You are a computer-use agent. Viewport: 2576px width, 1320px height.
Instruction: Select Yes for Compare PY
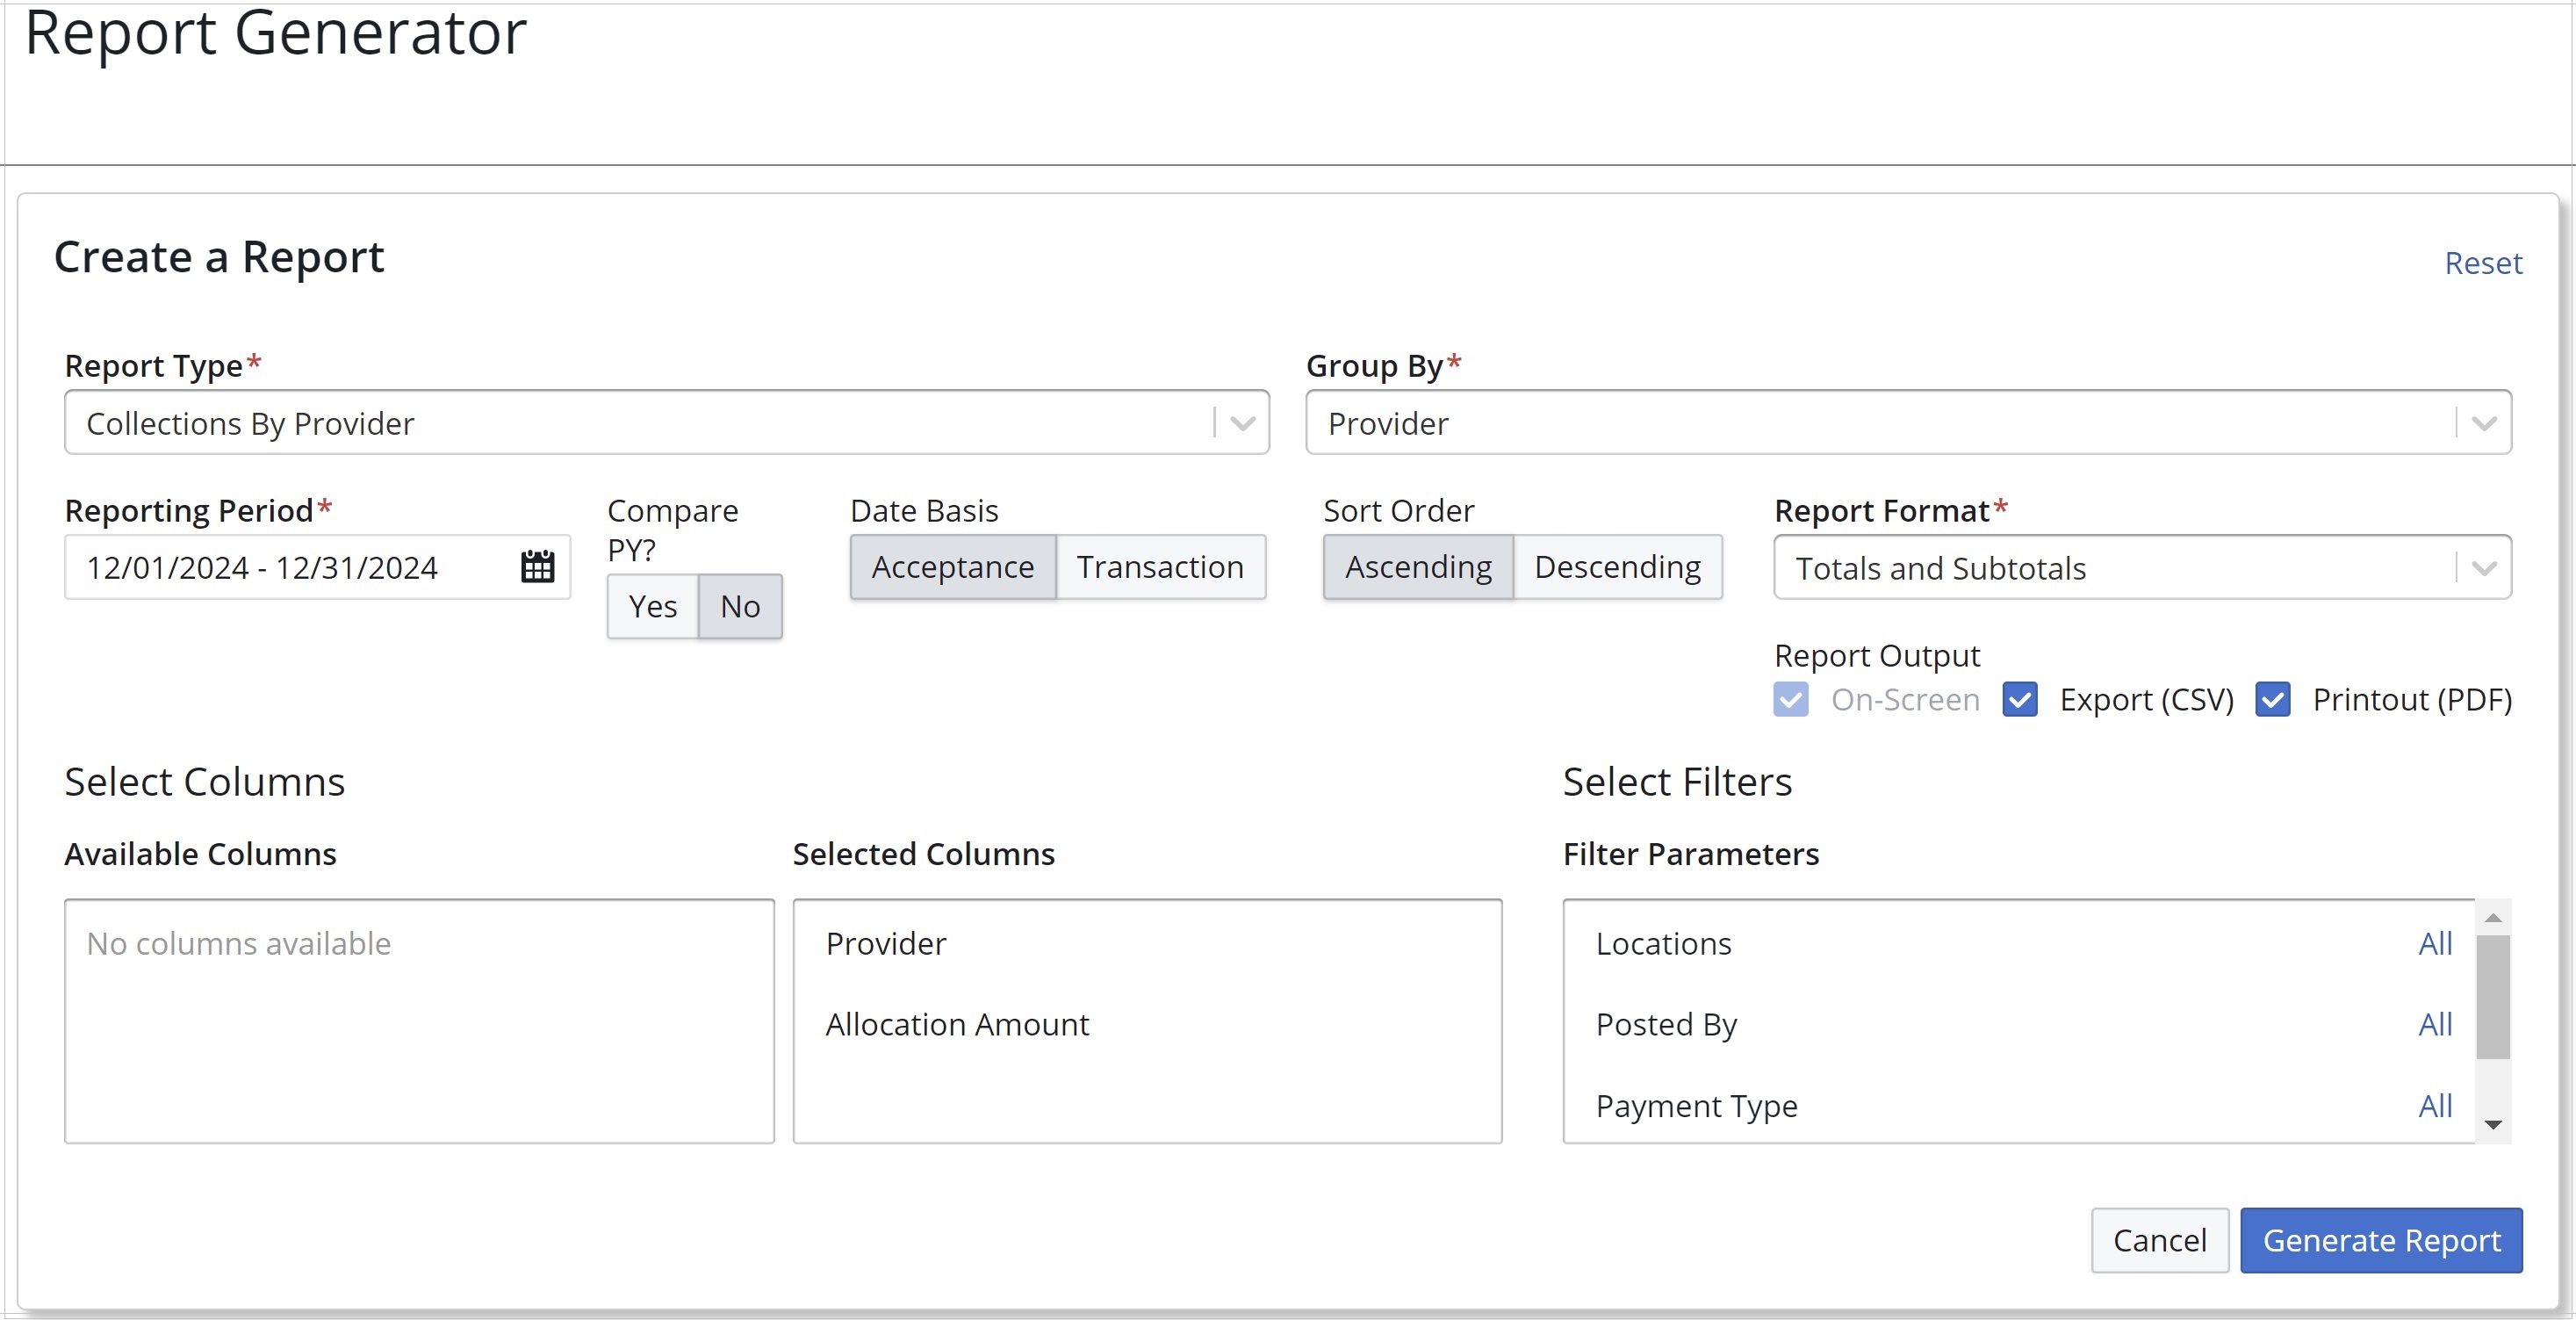pos(653,606)
